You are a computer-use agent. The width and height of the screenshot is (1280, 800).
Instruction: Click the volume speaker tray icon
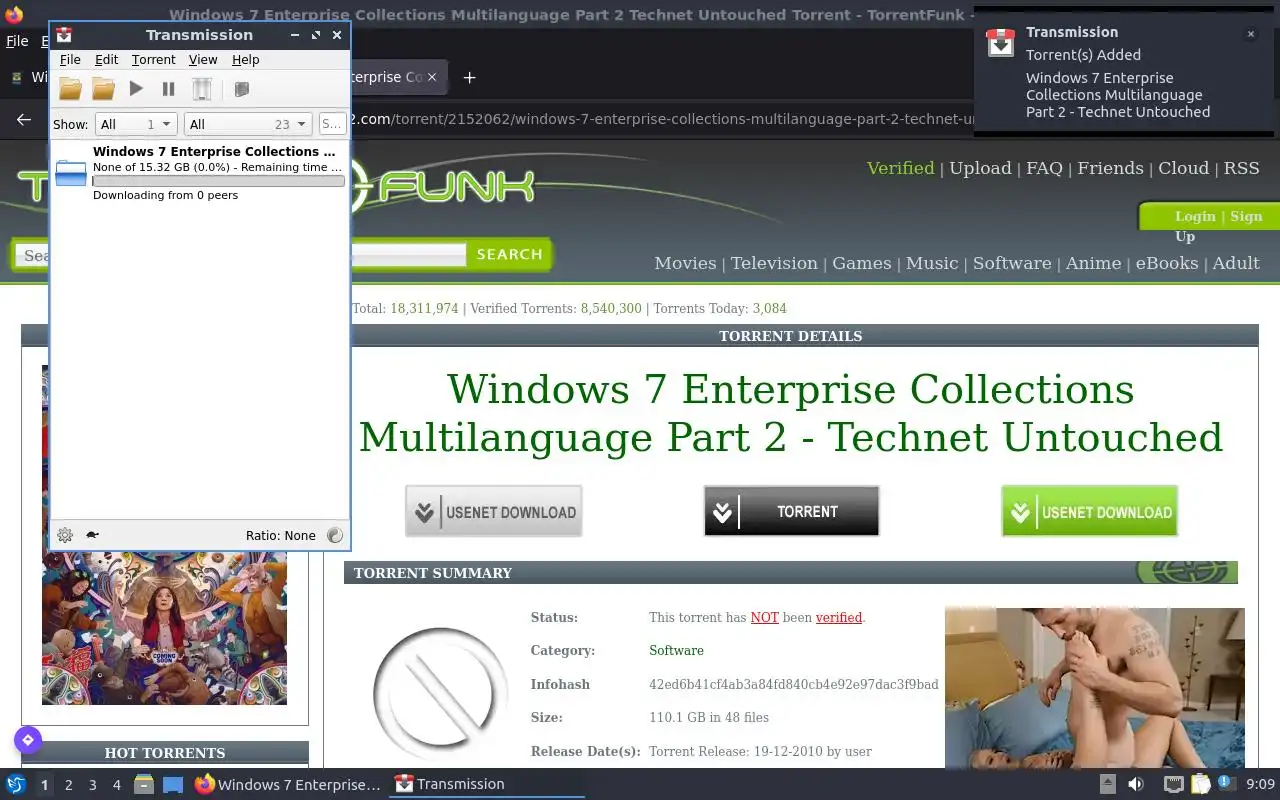tap(1136, 785)
